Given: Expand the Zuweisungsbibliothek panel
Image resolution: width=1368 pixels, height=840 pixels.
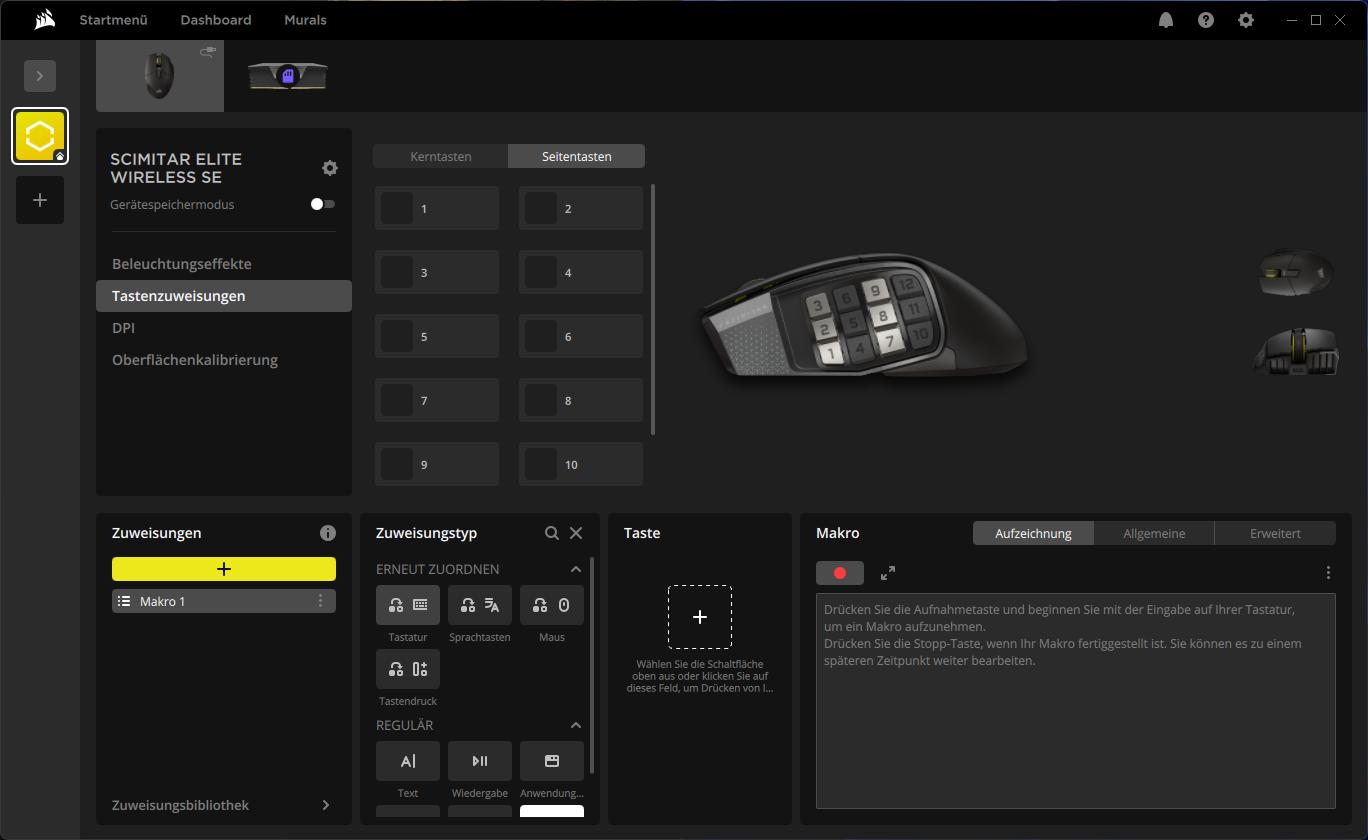Looking at the screenshot, I should (326, 805).
